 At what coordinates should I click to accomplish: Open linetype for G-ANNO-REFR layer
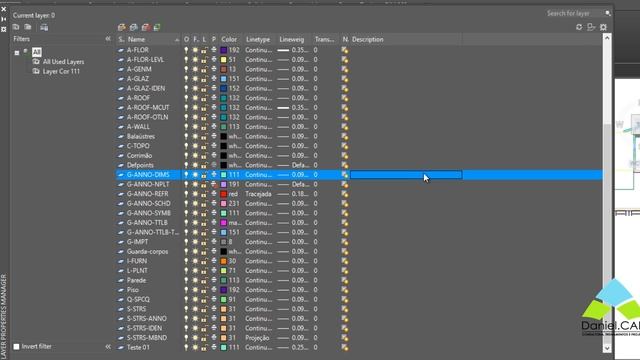click(258, 194)
